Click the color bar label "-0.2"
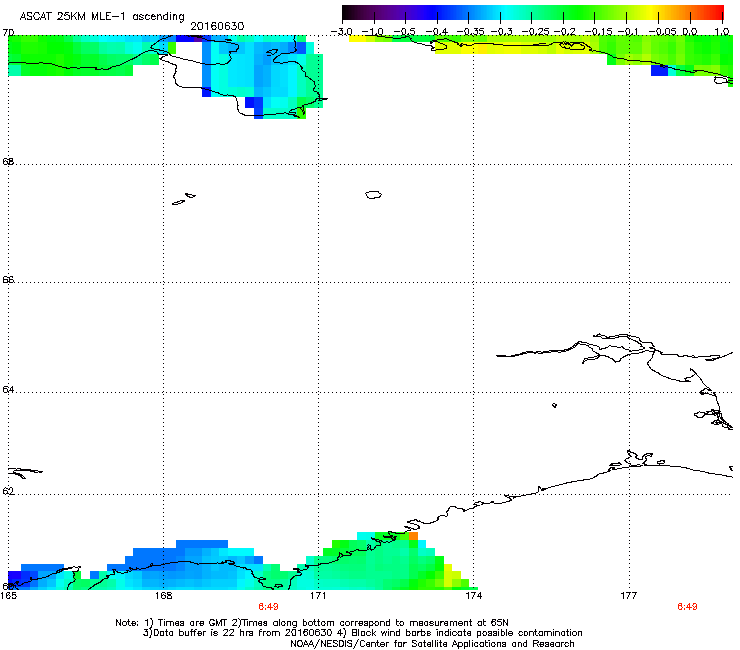 tap(565, 32)
